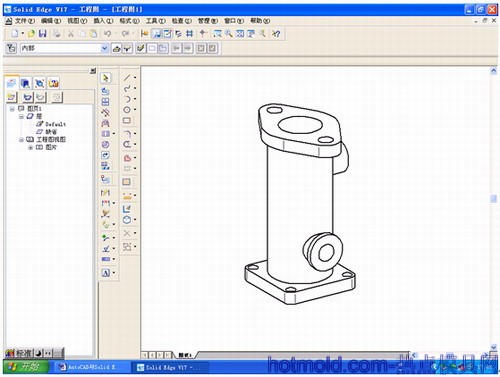Image resolution: width=500 pixels, height=377 pixels.
Task: Select the Text tool marked A
Action: pos(106,273)
